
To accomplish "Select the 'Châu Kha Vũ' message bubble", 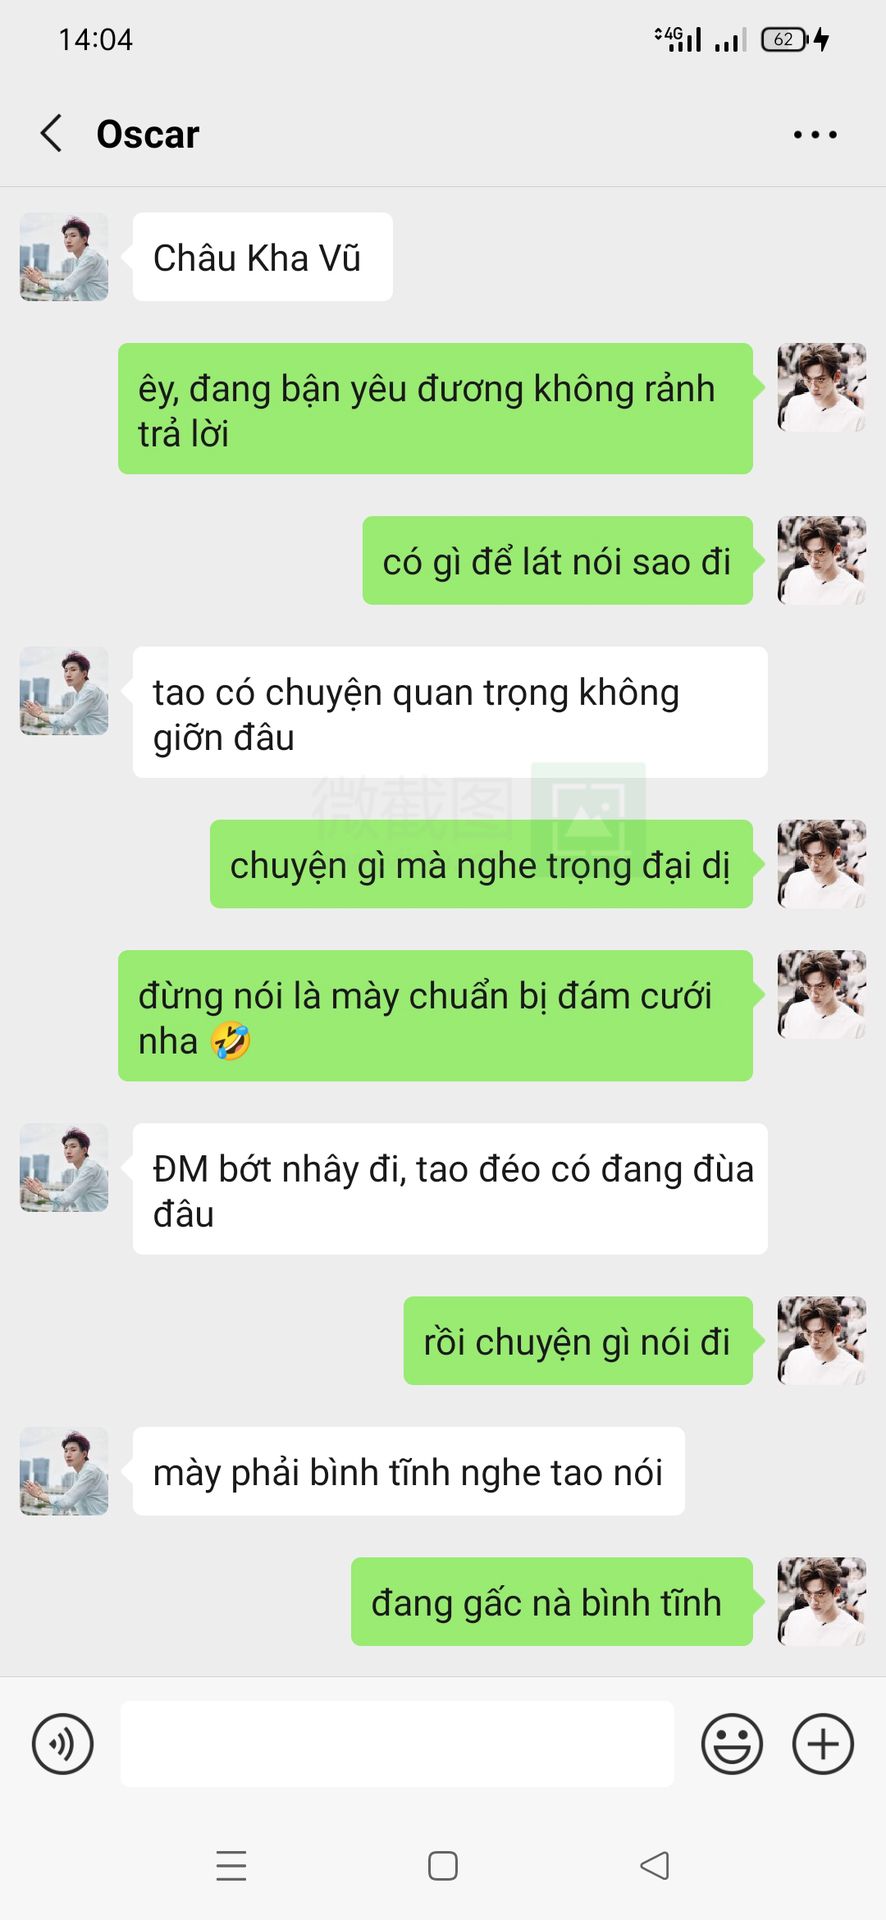I will pyautogui.click(x=262, y=257).
